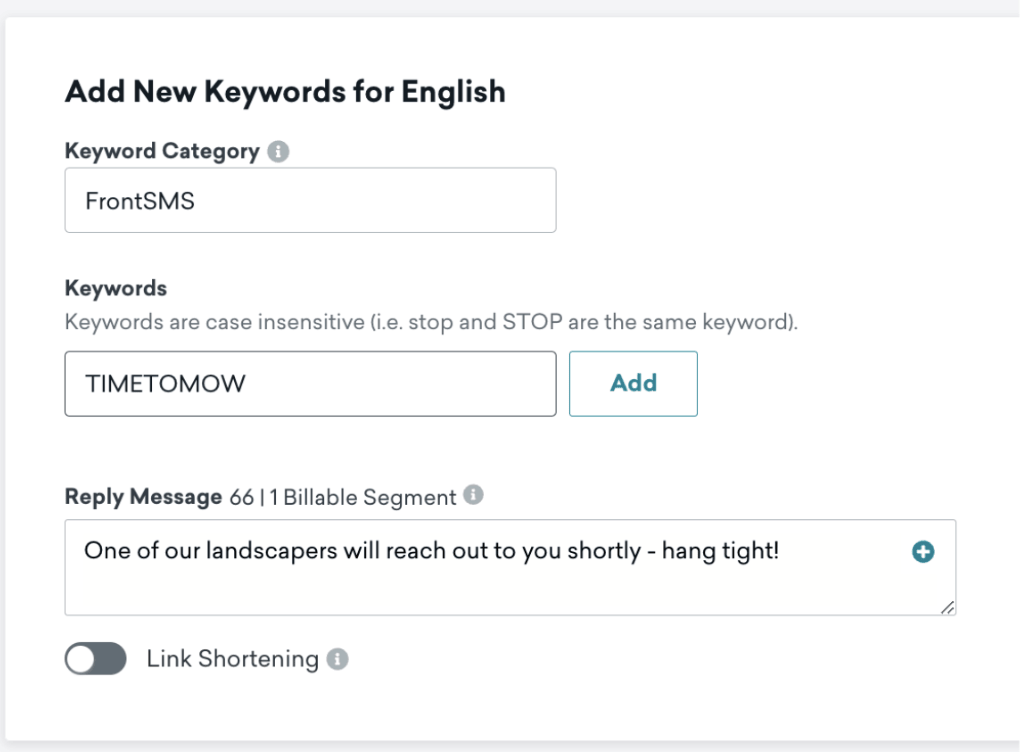Viewport: 1022px width, 752px height.
Task: Click the Reply Message textarea resize handle
Action: click(x=947, y=607)
